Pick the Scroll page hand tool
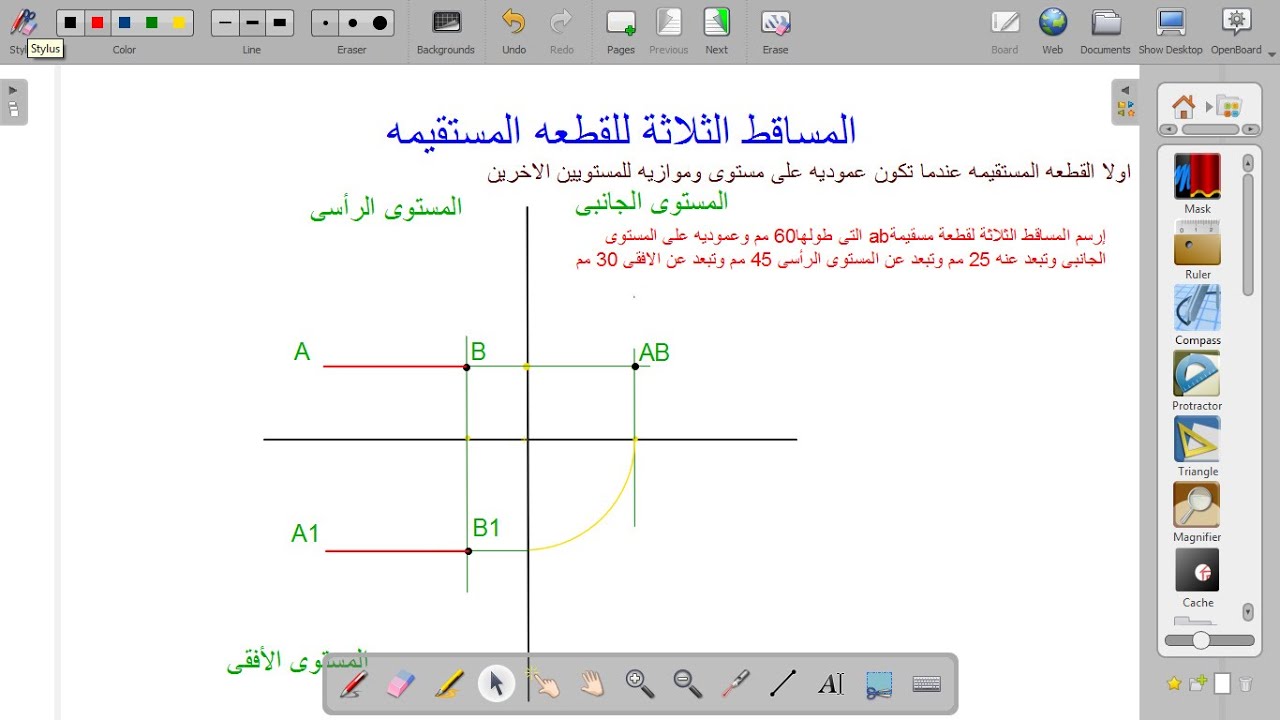This screenshot has height=720, width=1280. pyautogui.click(x=592, y=684)
